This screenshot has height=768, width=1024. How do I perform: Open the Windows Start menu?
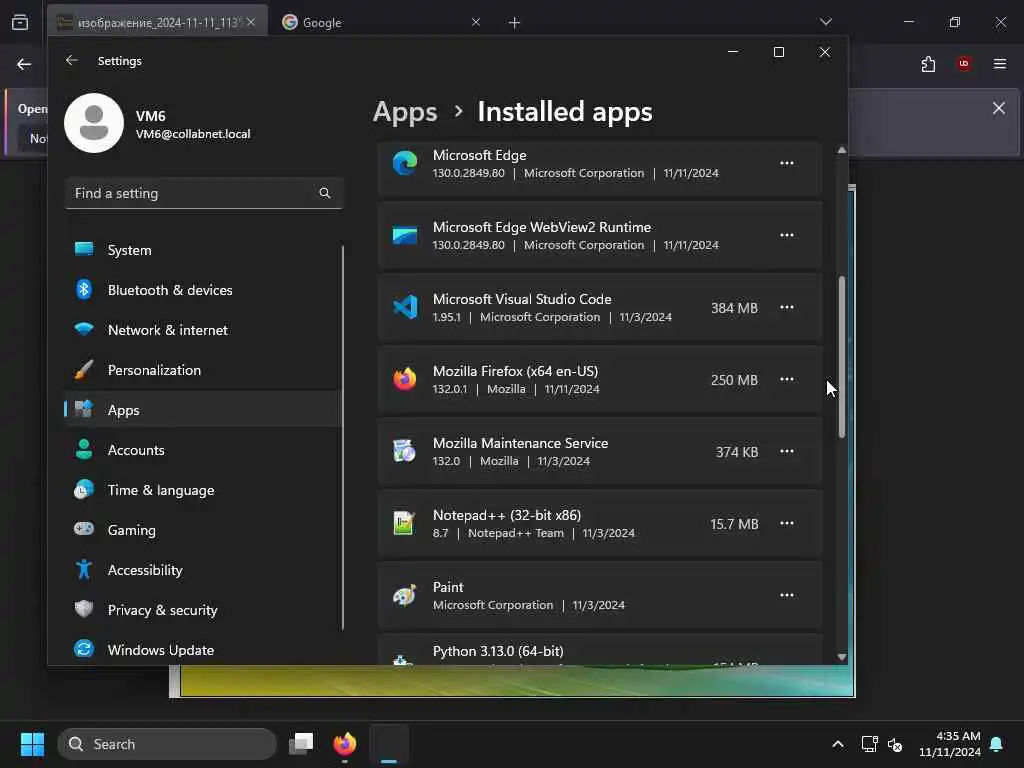32,744
